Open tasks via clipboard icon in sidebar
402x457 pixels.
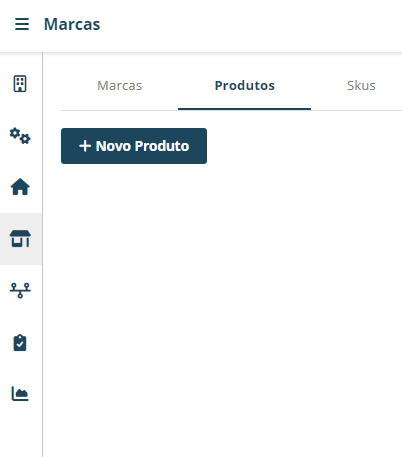coord(20,342)
